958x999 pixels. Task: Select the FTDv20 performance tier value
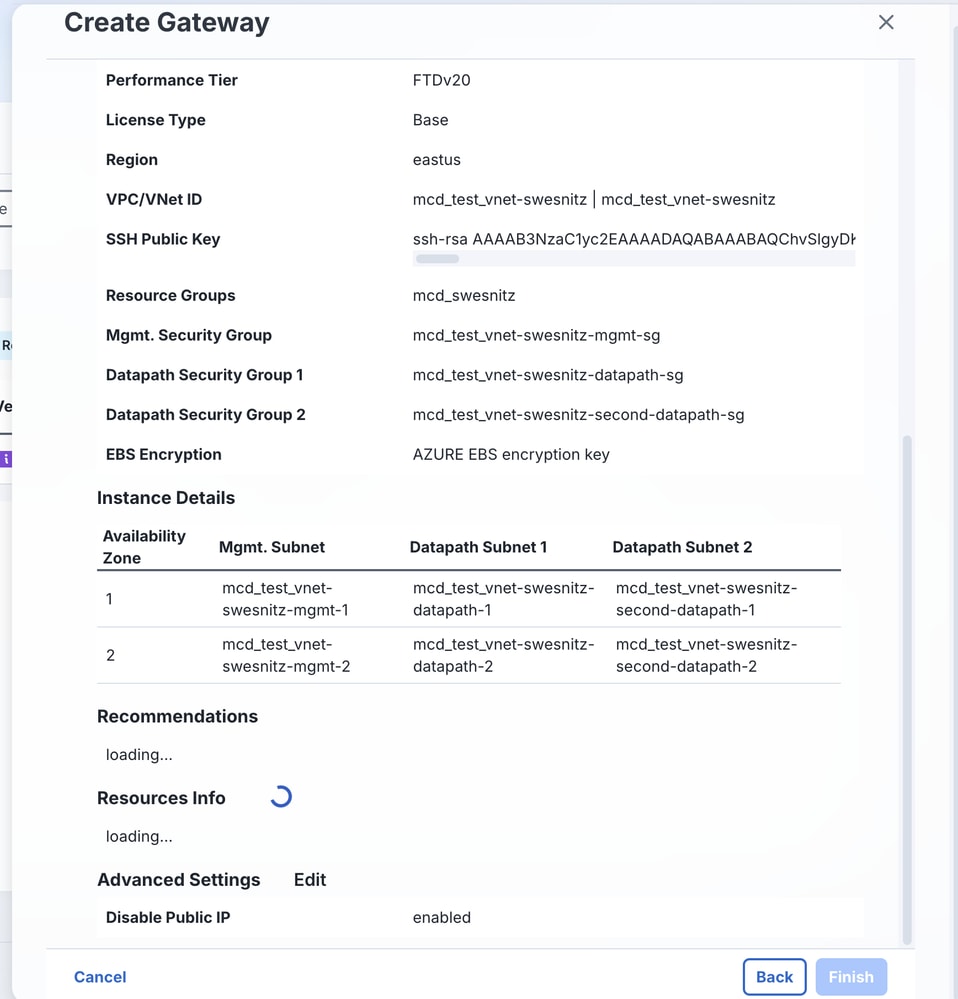441,80
